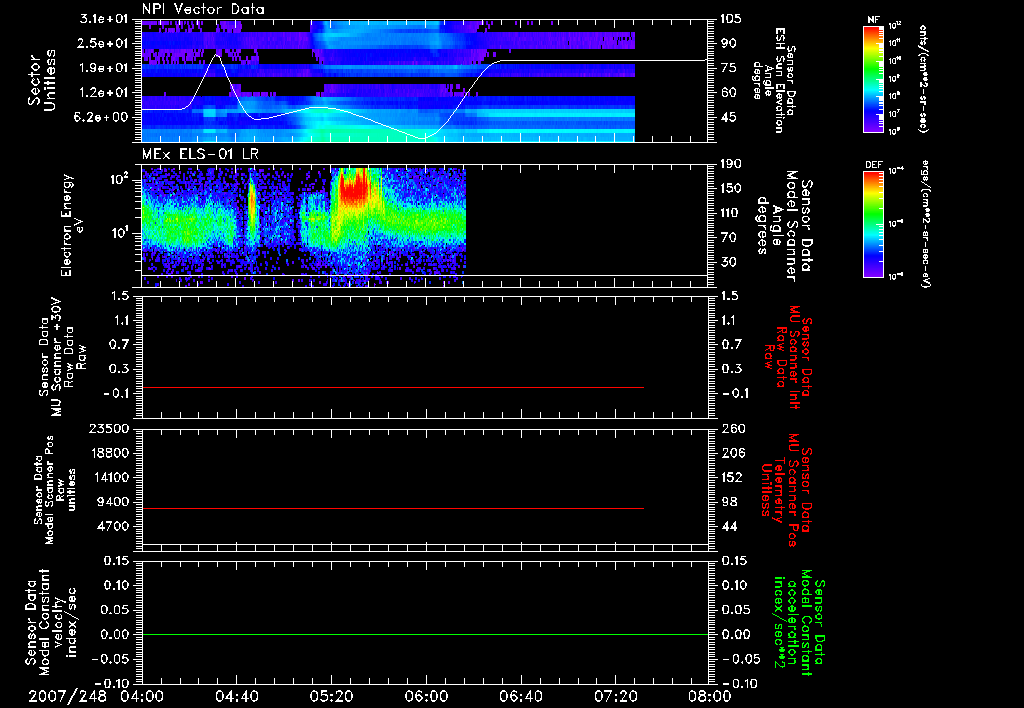Screen dimensions: 1024x708
Task: Click the "30" scanner angle tick value
Action: (x=728, y=262)
